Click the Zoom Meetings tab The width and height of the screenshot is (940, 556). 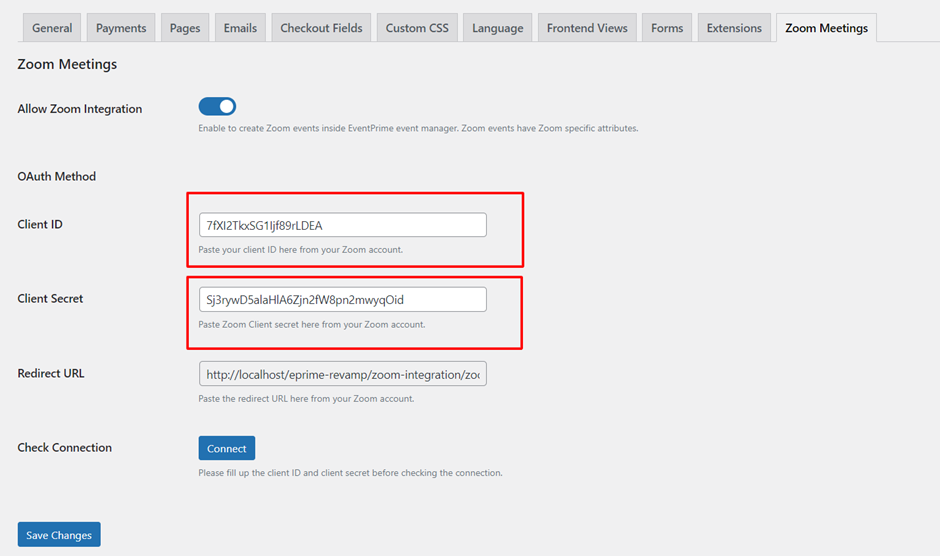point(826,28)
